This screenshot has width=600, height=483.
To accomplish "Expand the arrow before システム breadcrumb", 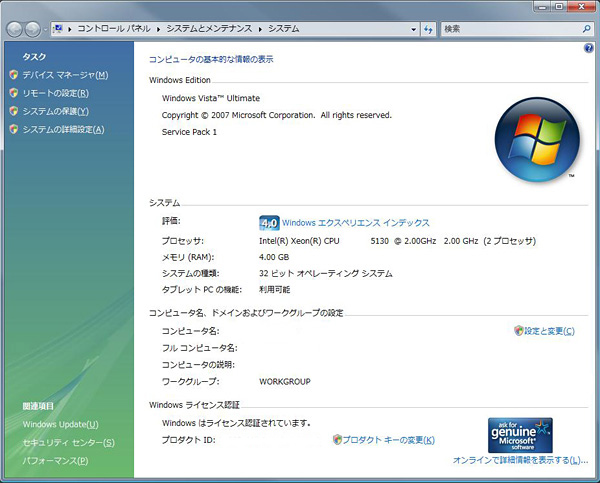I will tap(260, 29).
